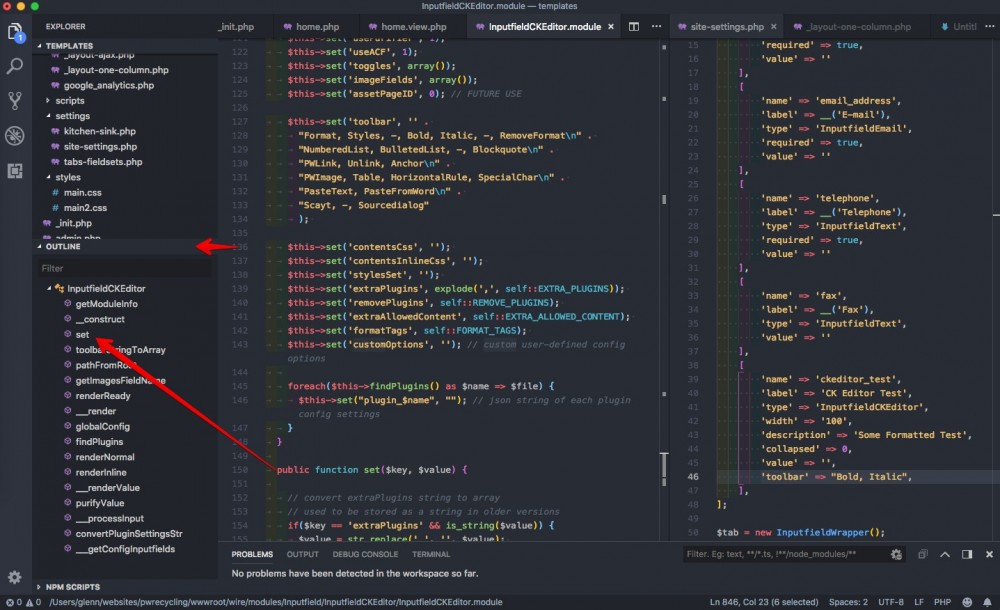
Task: Click the smiley feedback icon
Action: pyautogui.click(x=966, y=602)
